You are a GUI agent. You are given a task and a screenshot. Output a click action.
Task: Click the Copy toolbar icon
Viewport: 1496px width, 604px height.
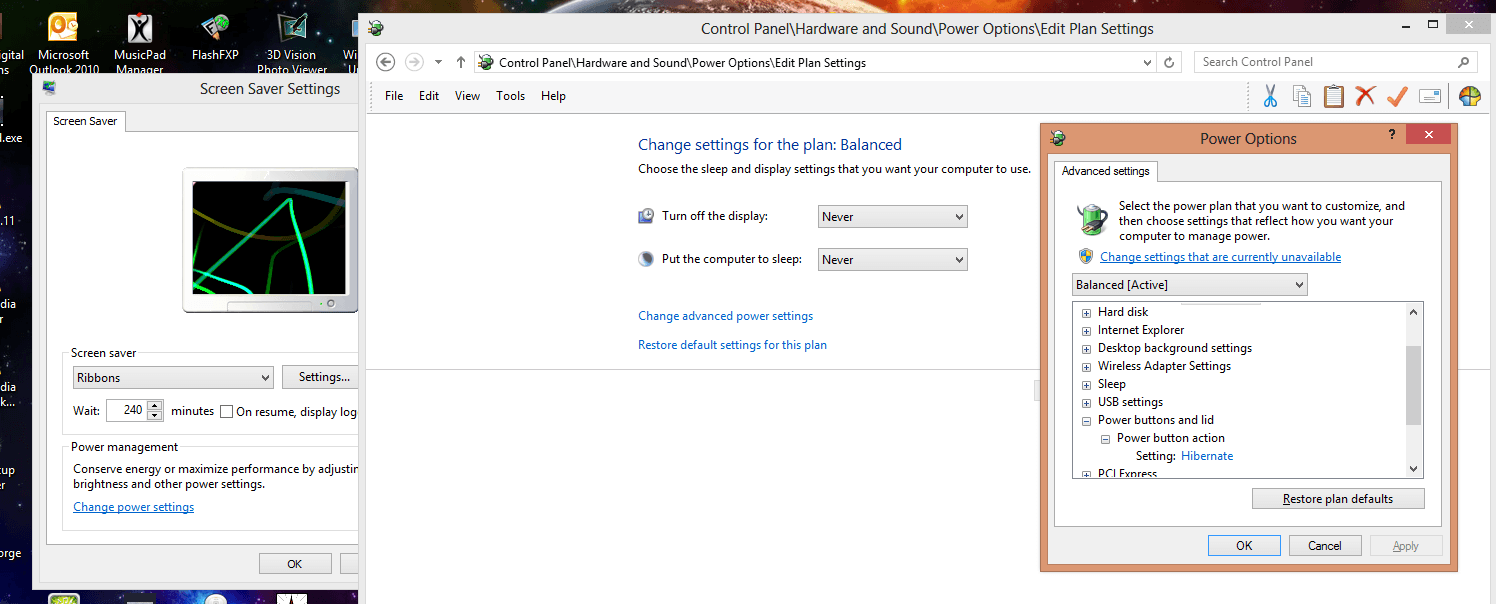click(1302, 95)
